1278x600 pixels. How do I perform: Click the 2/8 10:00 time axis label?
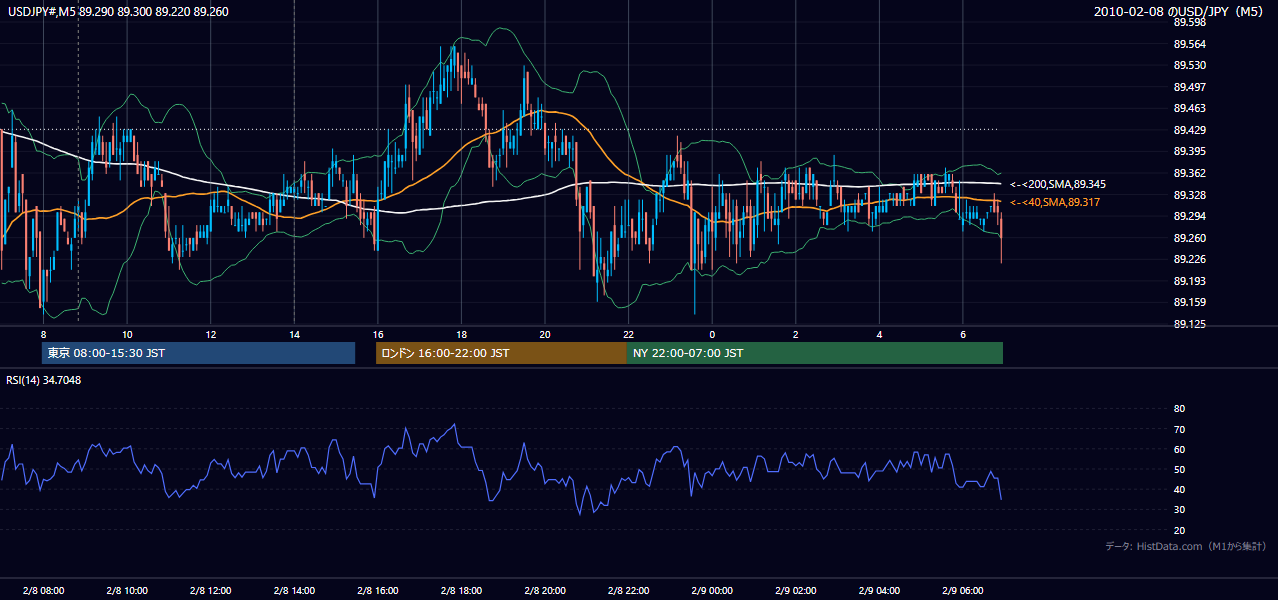click(x=127, y=590)
